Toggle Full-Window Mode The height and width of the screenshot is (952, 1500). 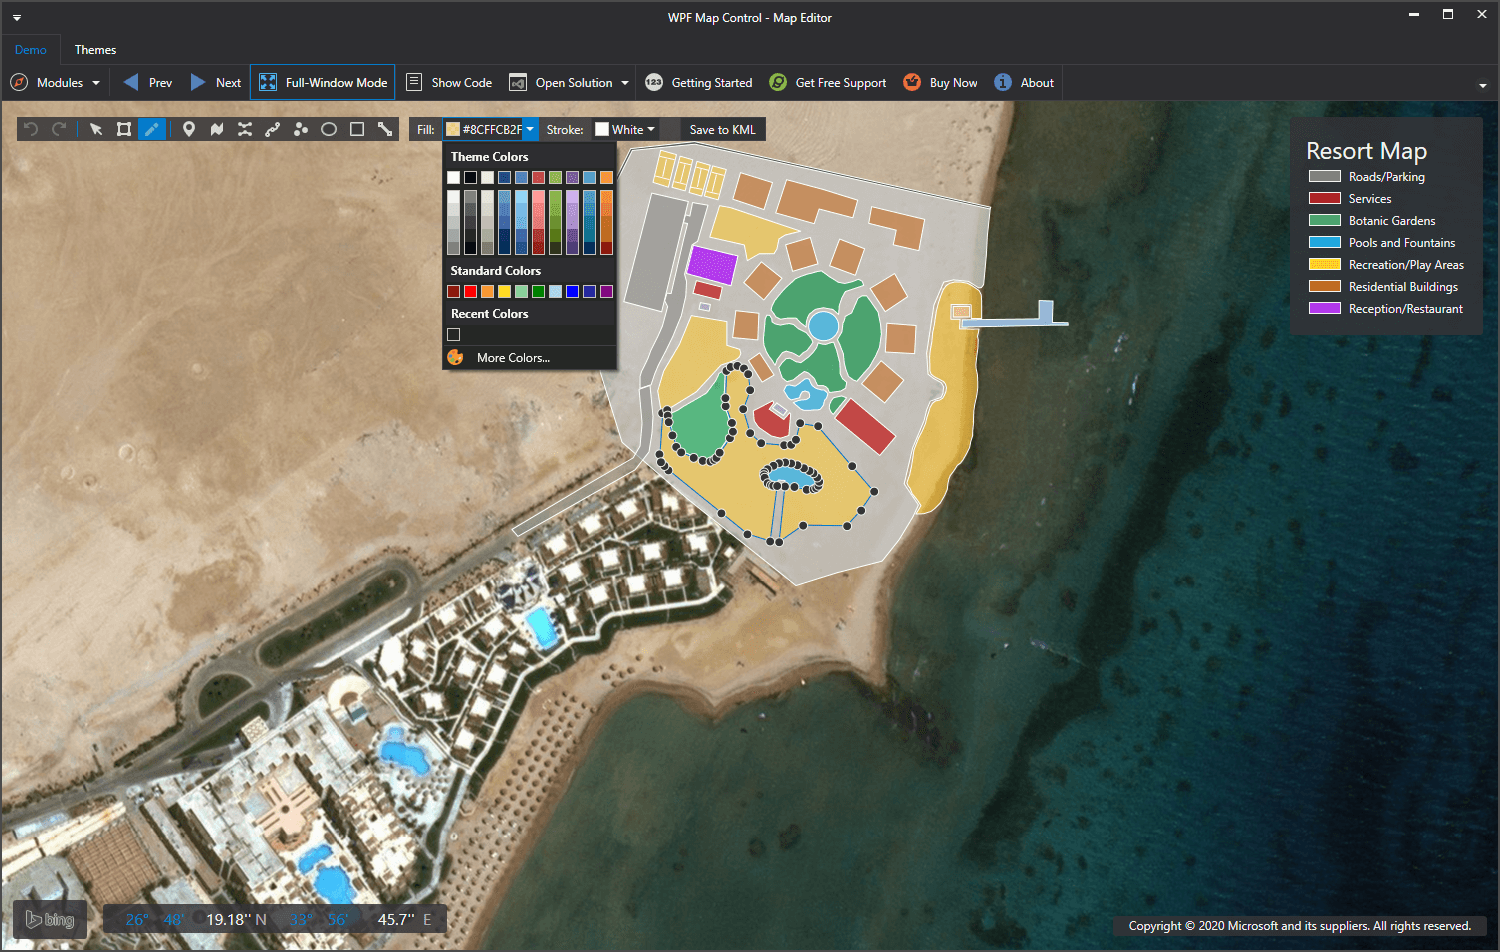[x=323, y=83]
